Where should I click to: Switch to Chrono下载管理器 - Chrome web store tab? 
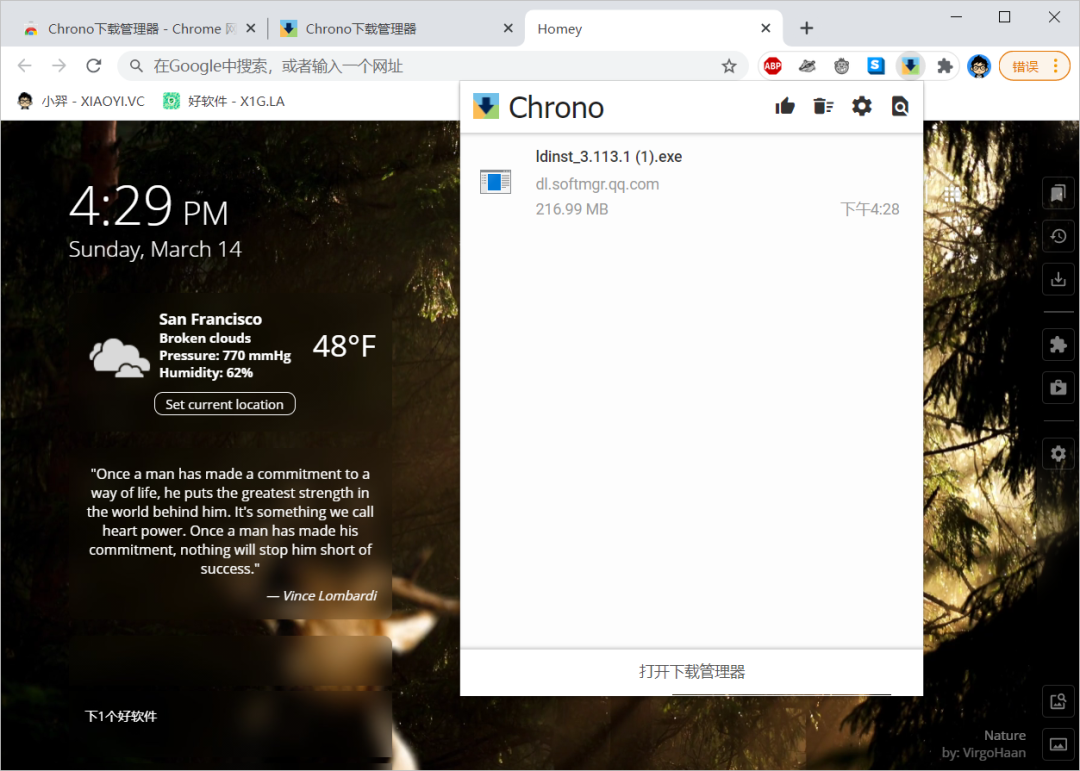coord(141,29)
